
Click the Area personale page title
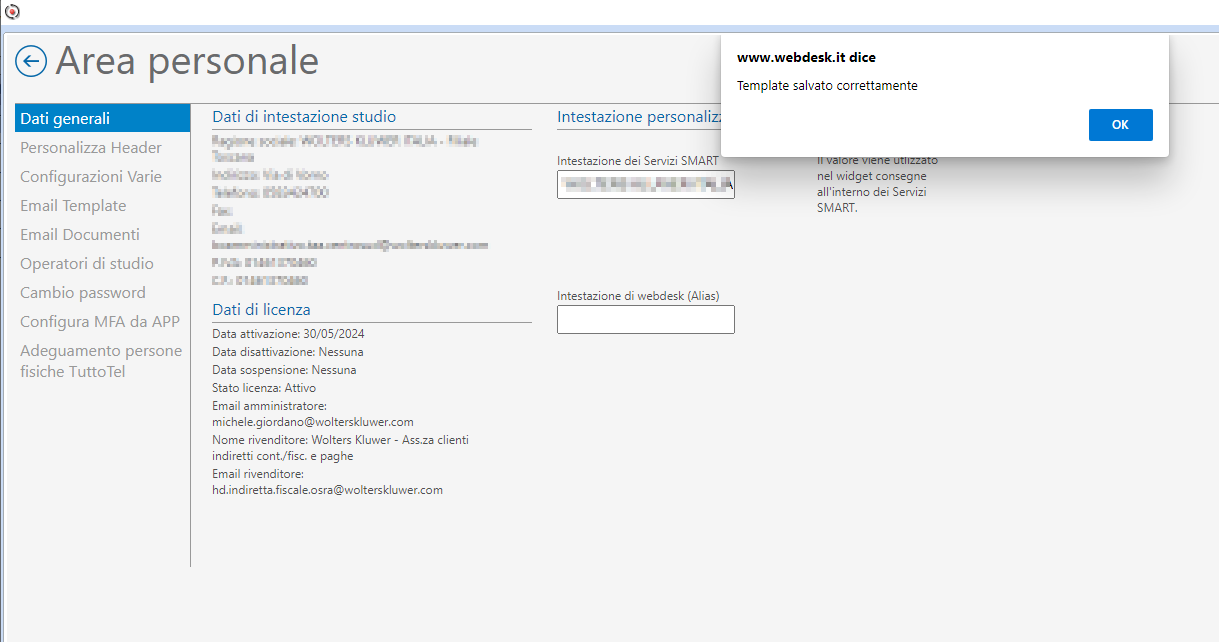pos(187,61)
